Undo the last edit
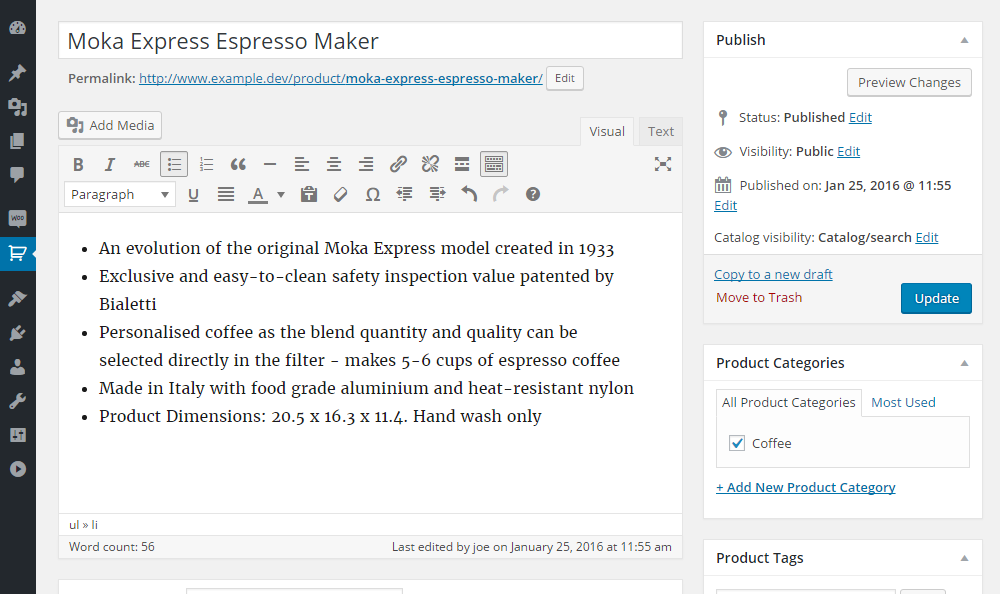Screen dimensions: 1000x594 pos(469,194)
